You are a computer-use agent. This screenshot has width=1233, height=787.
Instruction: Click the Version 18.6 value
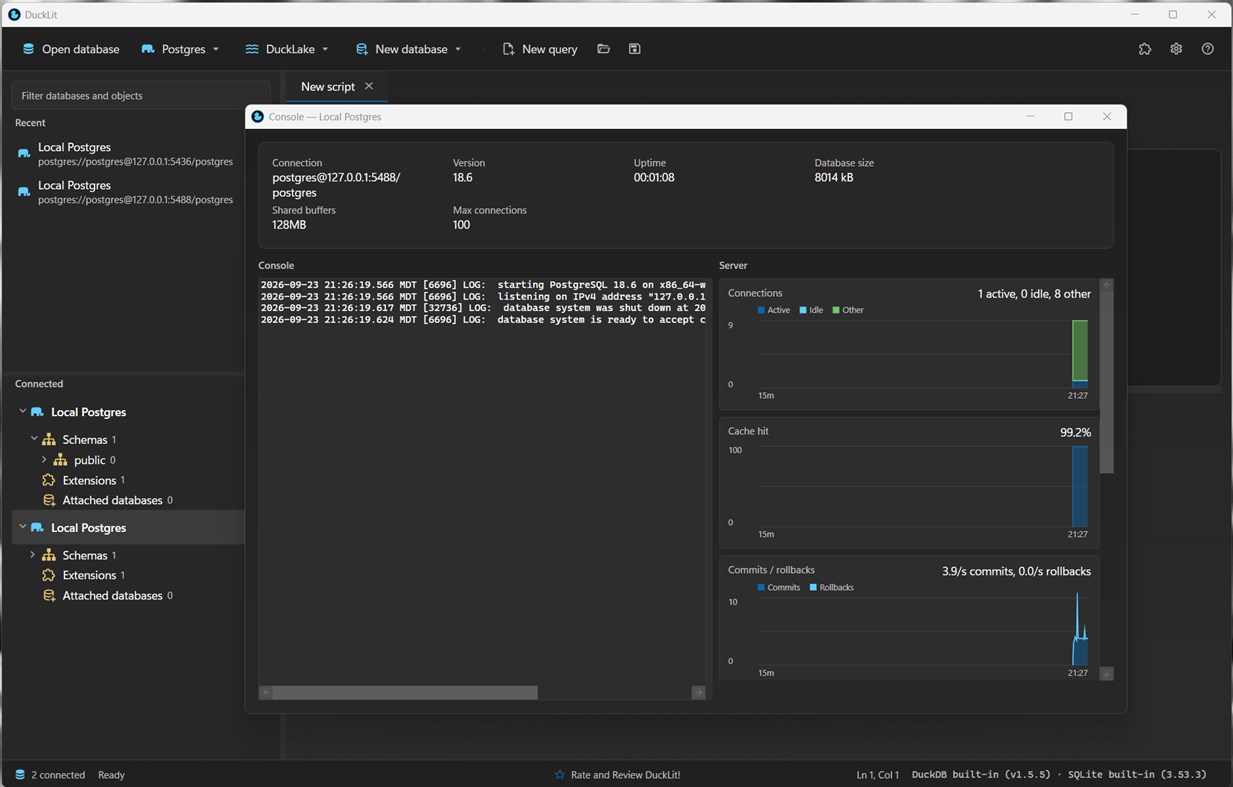tap(462, 178)
